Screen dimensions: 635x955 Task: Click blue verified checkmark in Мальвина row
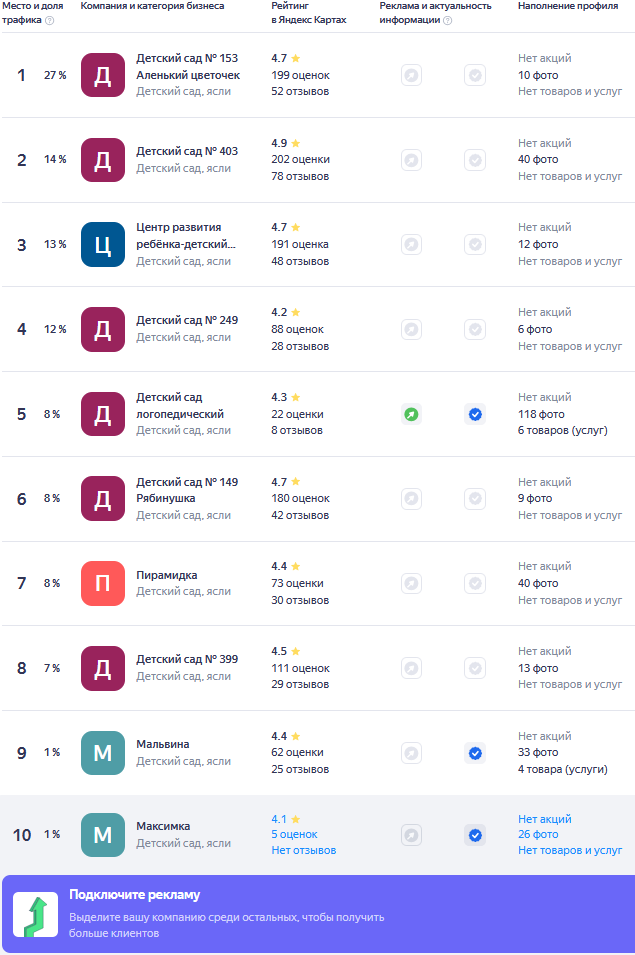(x=475, y=753)
